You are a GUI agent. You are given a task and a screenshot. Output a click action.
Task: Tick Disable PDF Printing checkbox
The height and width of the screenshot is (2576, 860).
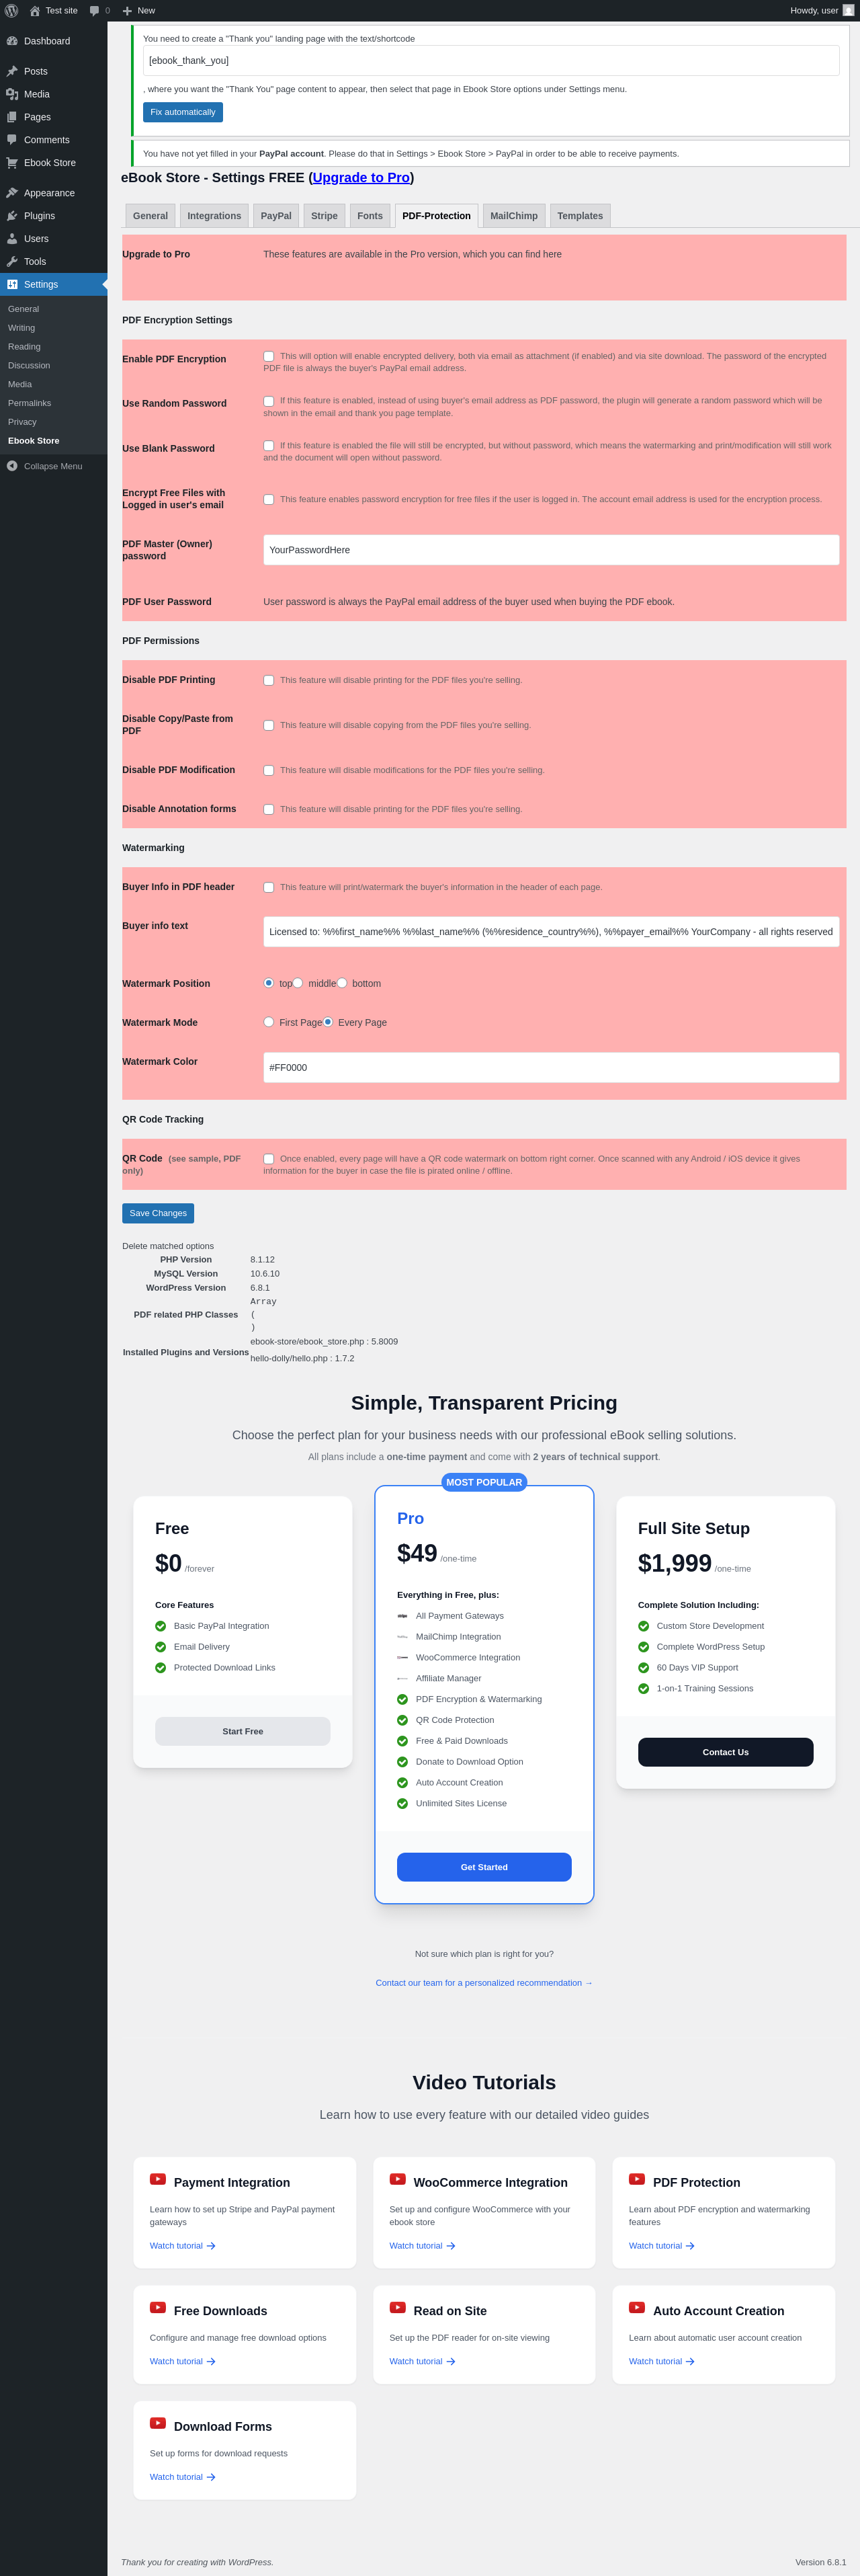tap(268, 680)
